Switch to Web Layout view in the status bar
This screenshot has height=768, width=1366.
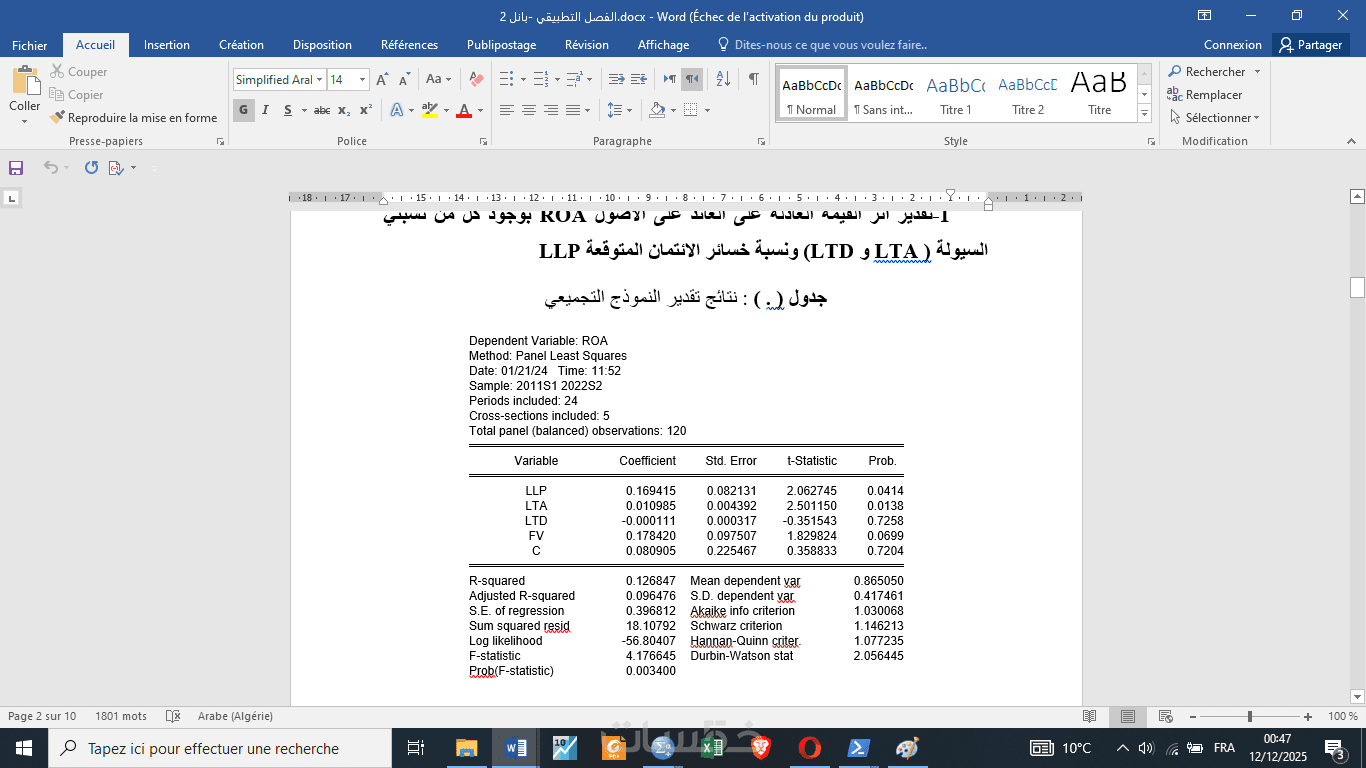1164,716
